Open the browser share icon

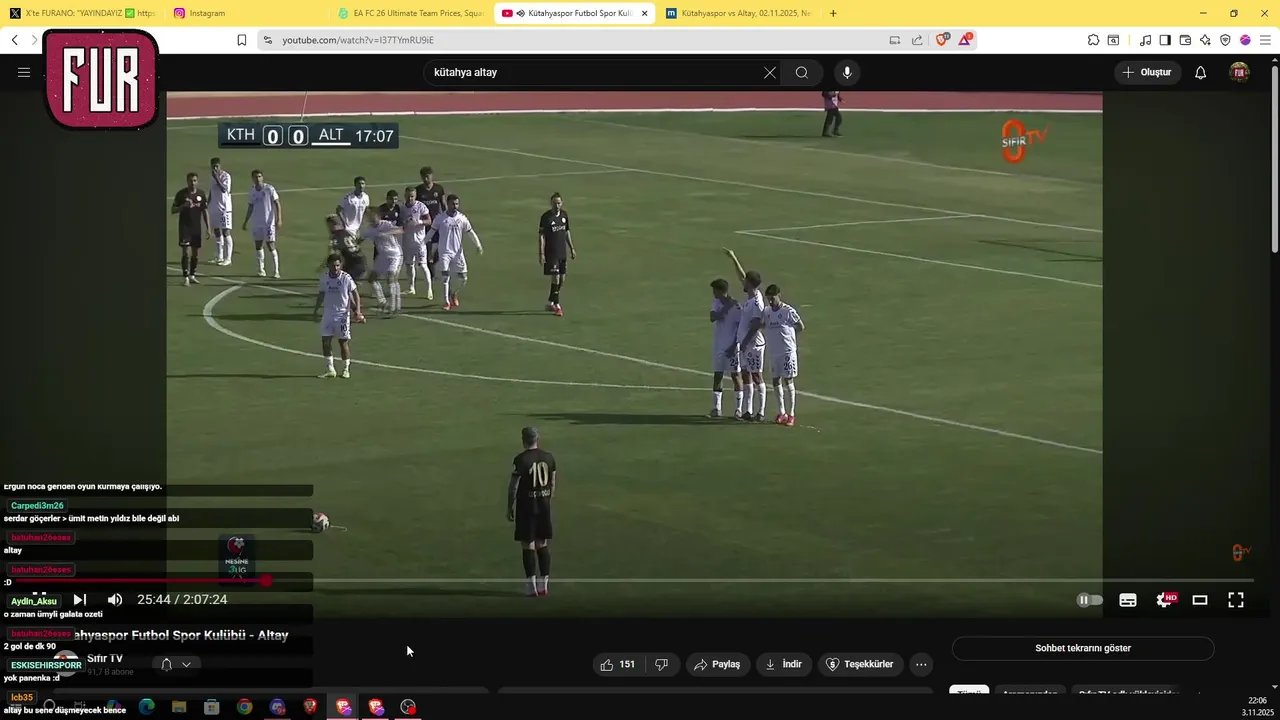click(917, 40)
